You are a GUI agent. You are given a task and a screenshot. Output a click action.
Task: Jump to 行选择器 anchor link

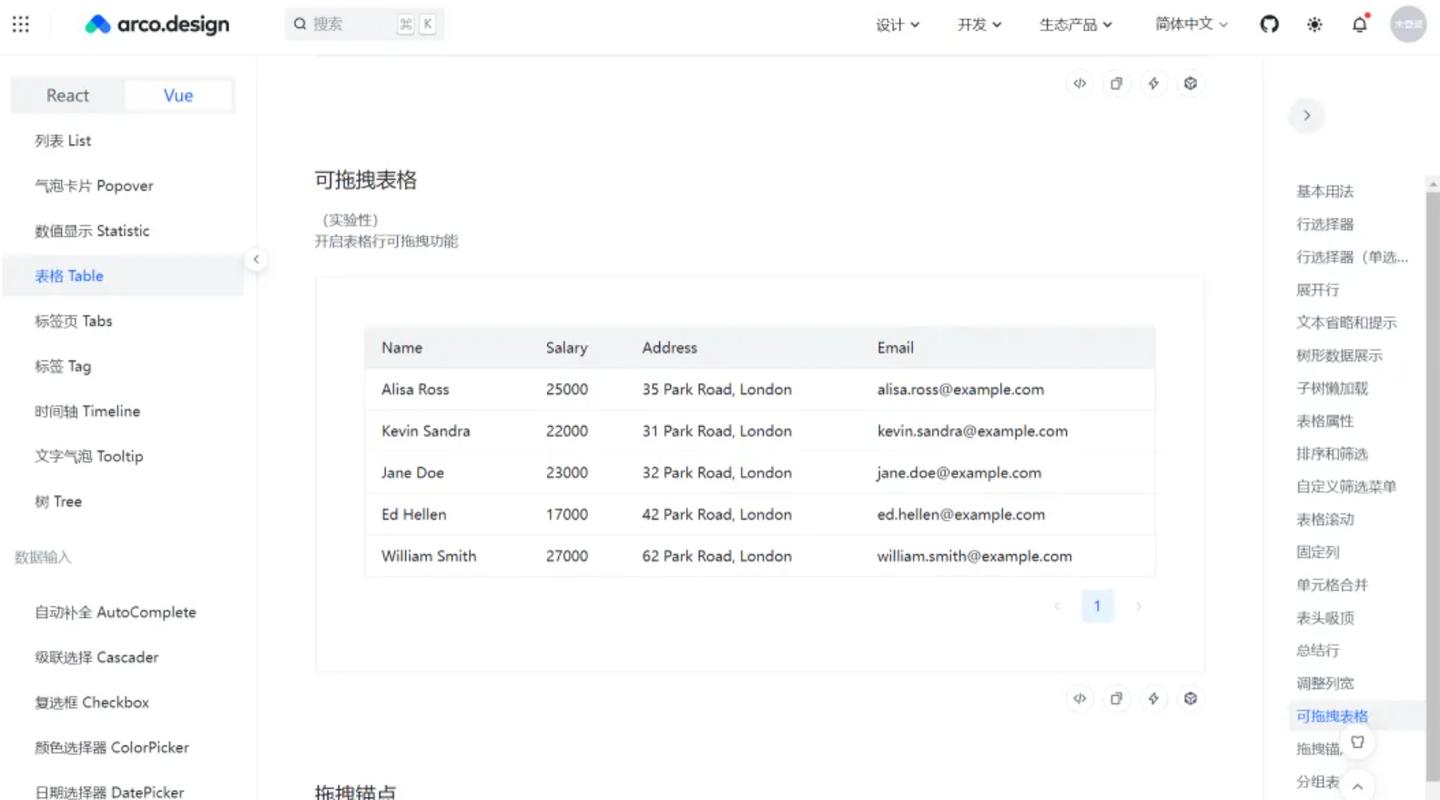pos(1325,225)
